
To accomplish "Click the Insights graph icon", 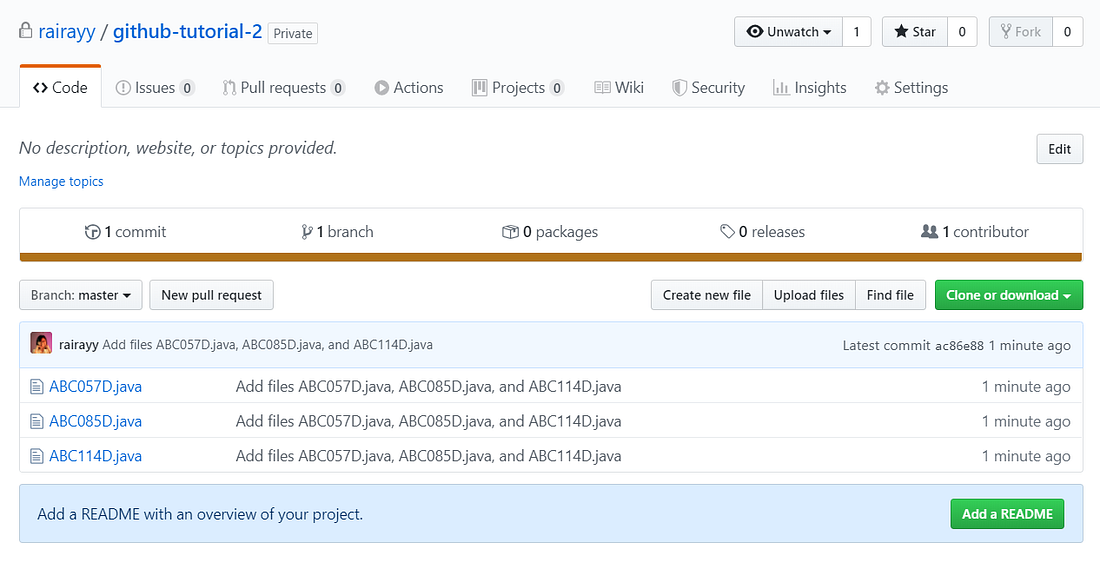I will point(781,88).
